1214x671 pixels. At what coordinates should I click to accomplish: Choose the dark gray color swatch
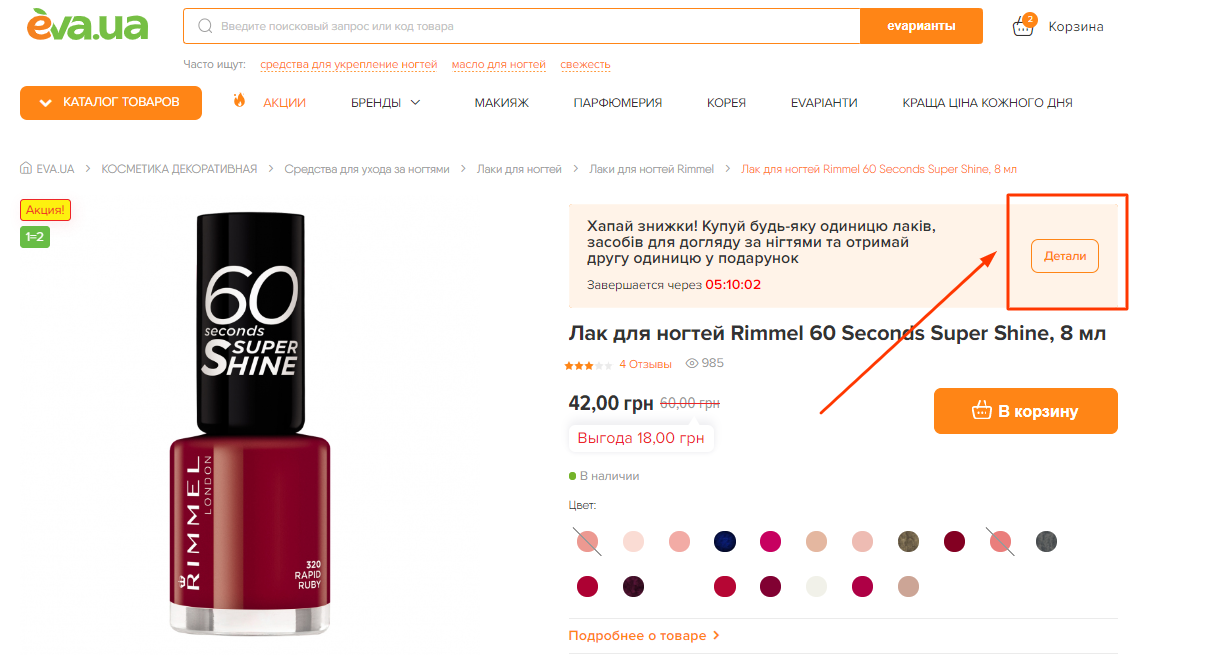[1046, 542]
